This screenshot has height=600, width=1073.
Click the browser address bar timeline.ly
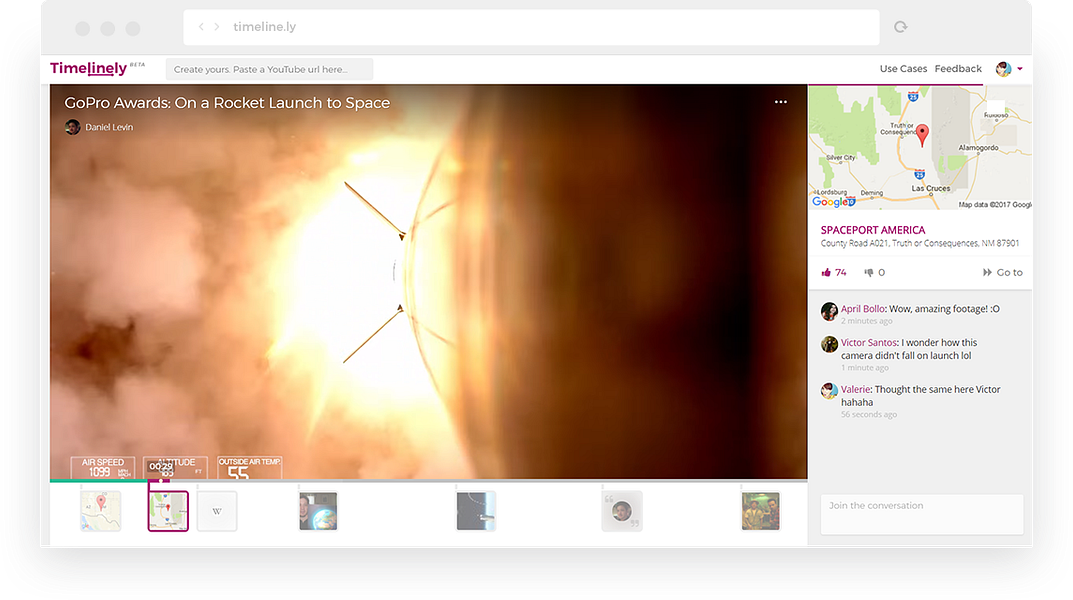click(531, 27)
